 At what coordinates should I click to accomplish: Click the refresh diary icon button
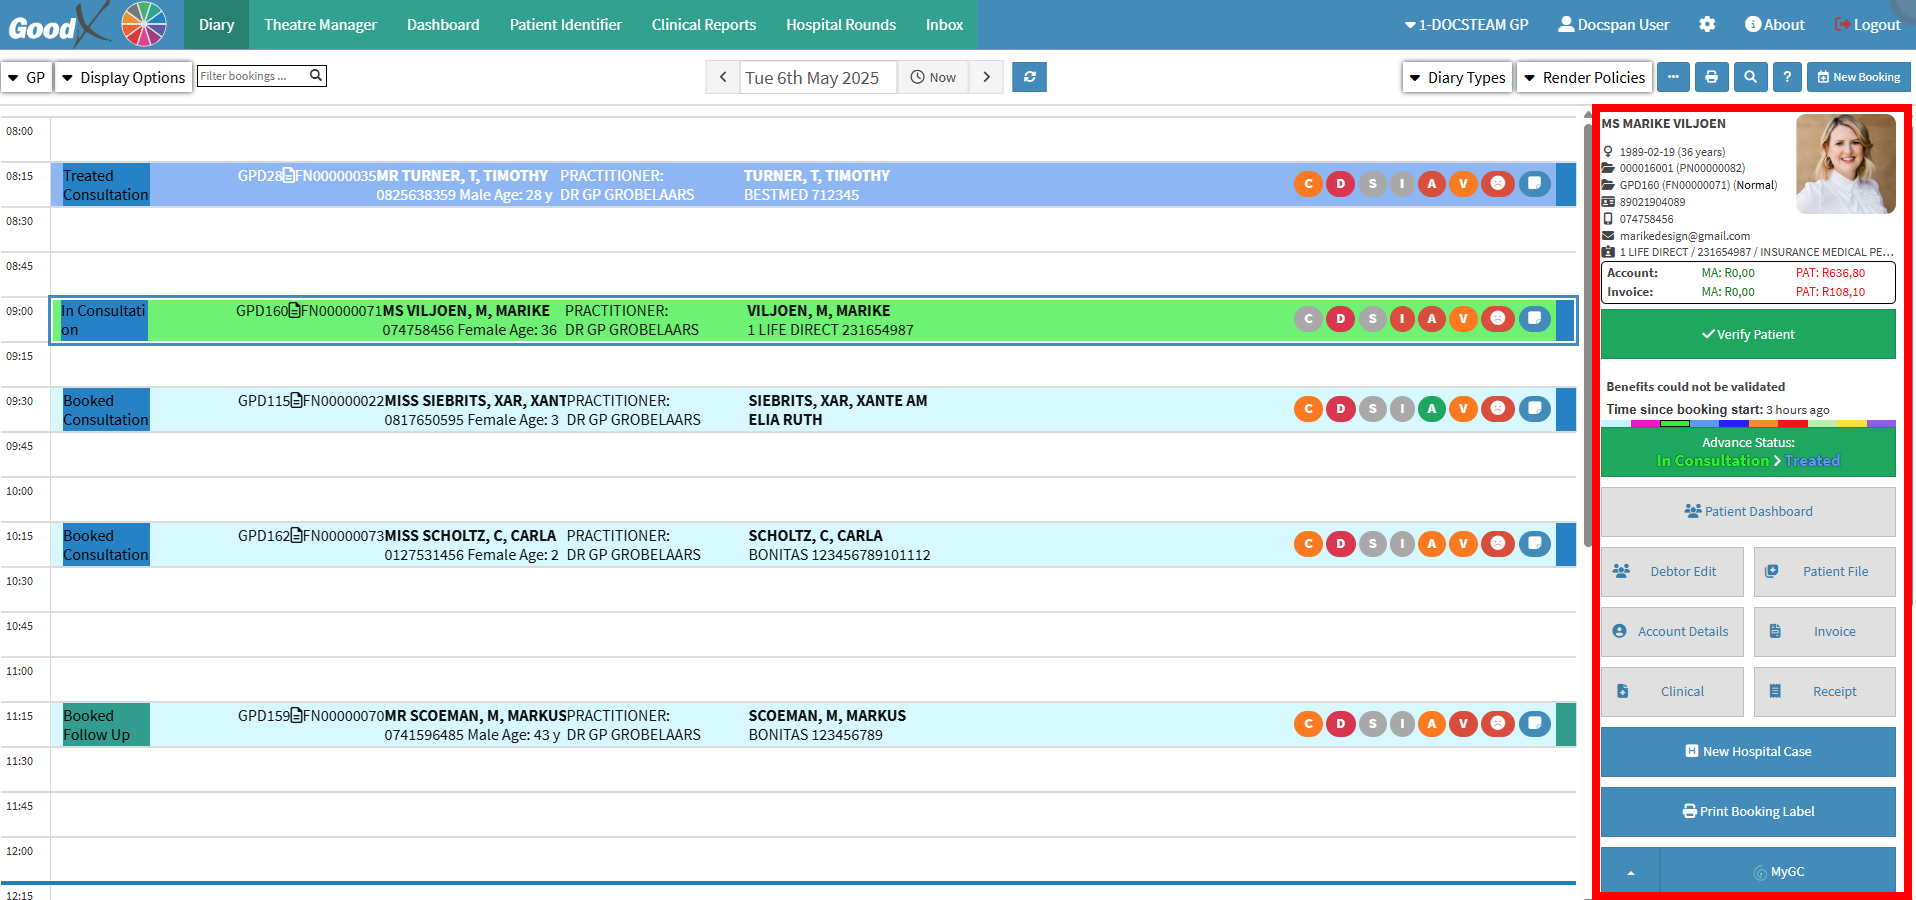click(1029, 77)
